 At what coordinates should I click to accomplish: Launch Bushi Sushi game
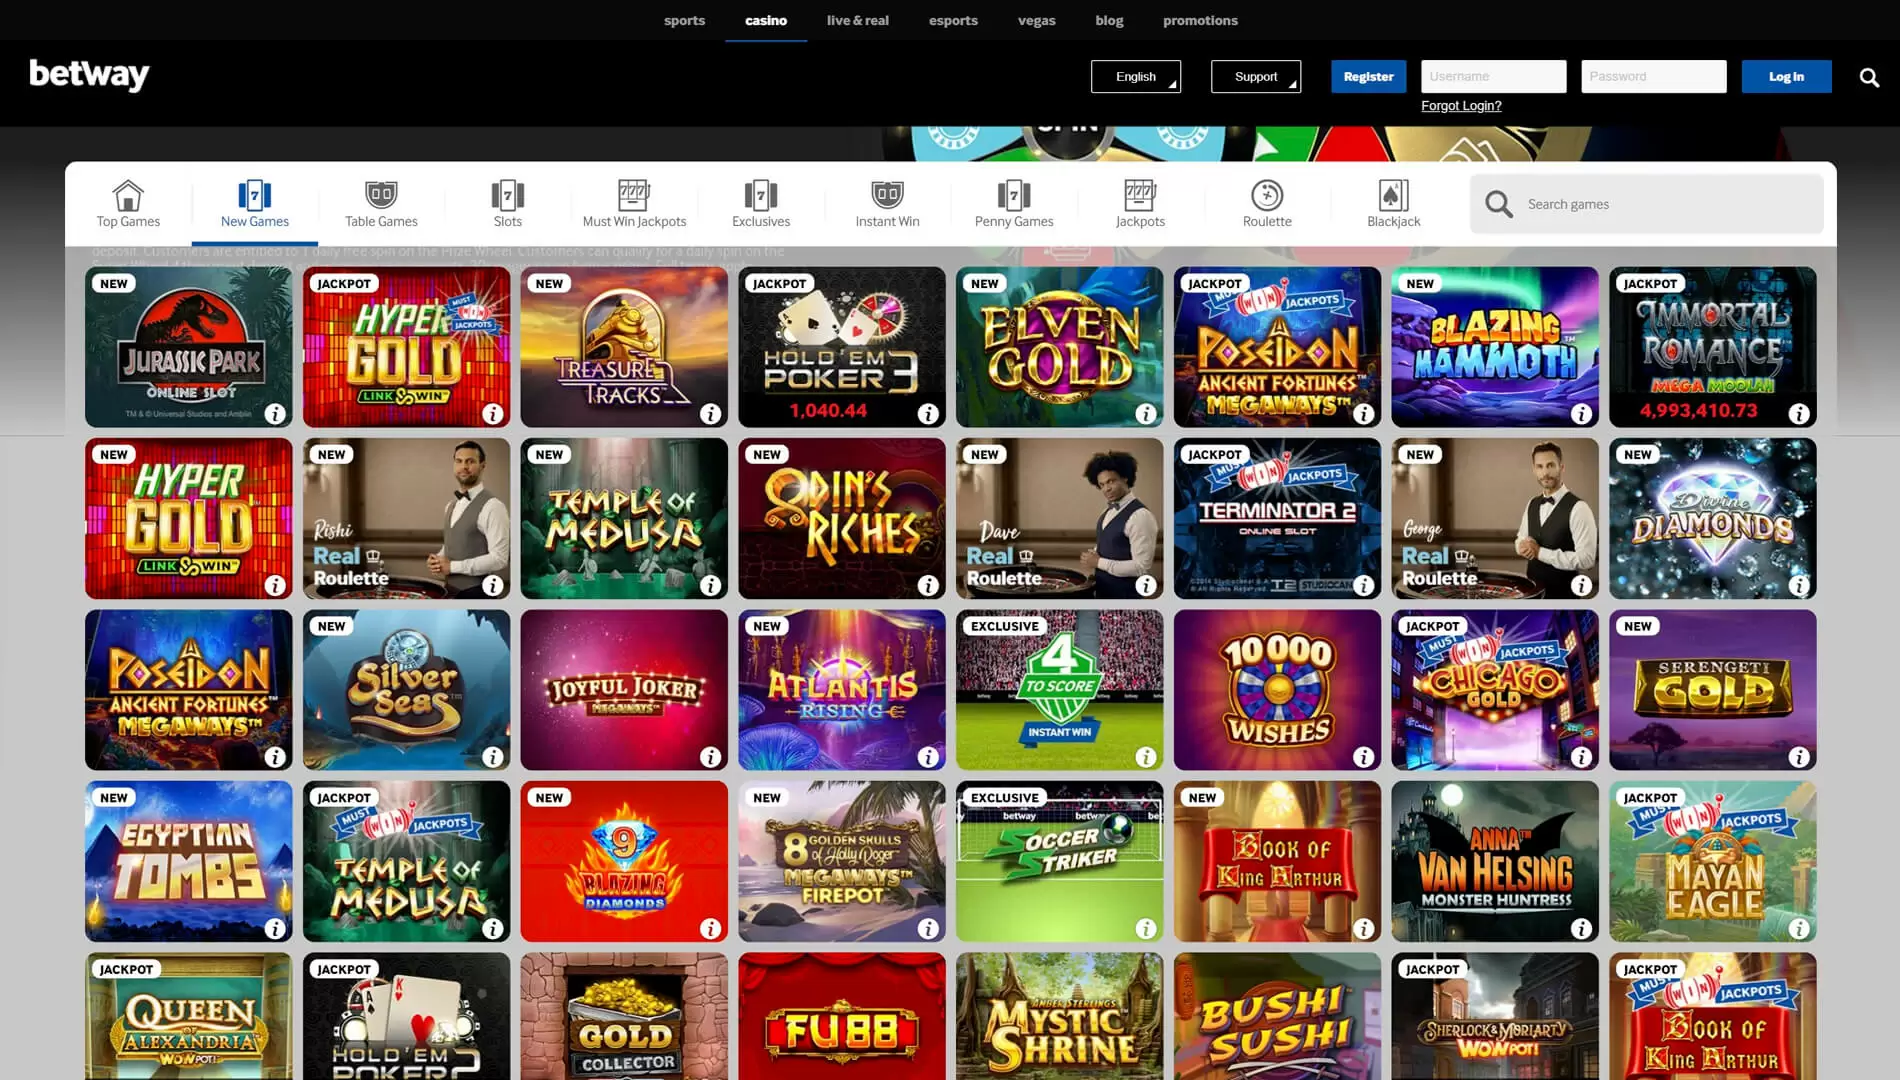[1277, 1016]
